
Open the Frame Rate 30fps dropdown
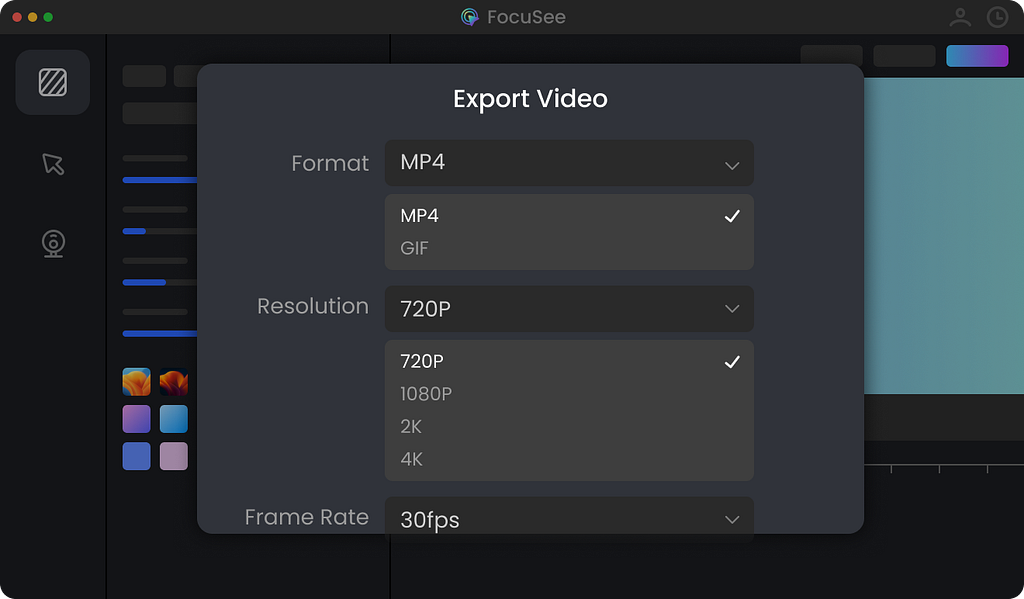[569, 518]
